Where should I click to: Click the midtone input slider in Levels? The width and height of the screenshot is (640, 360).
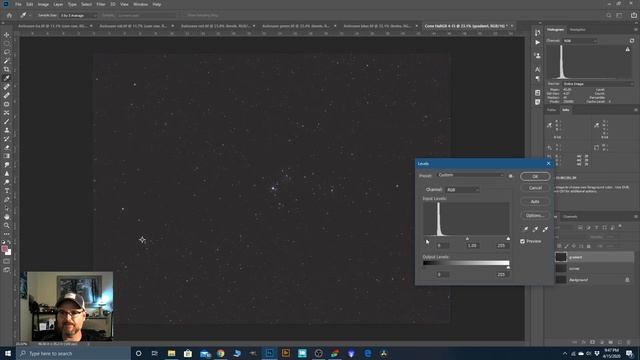pos(467,238)
